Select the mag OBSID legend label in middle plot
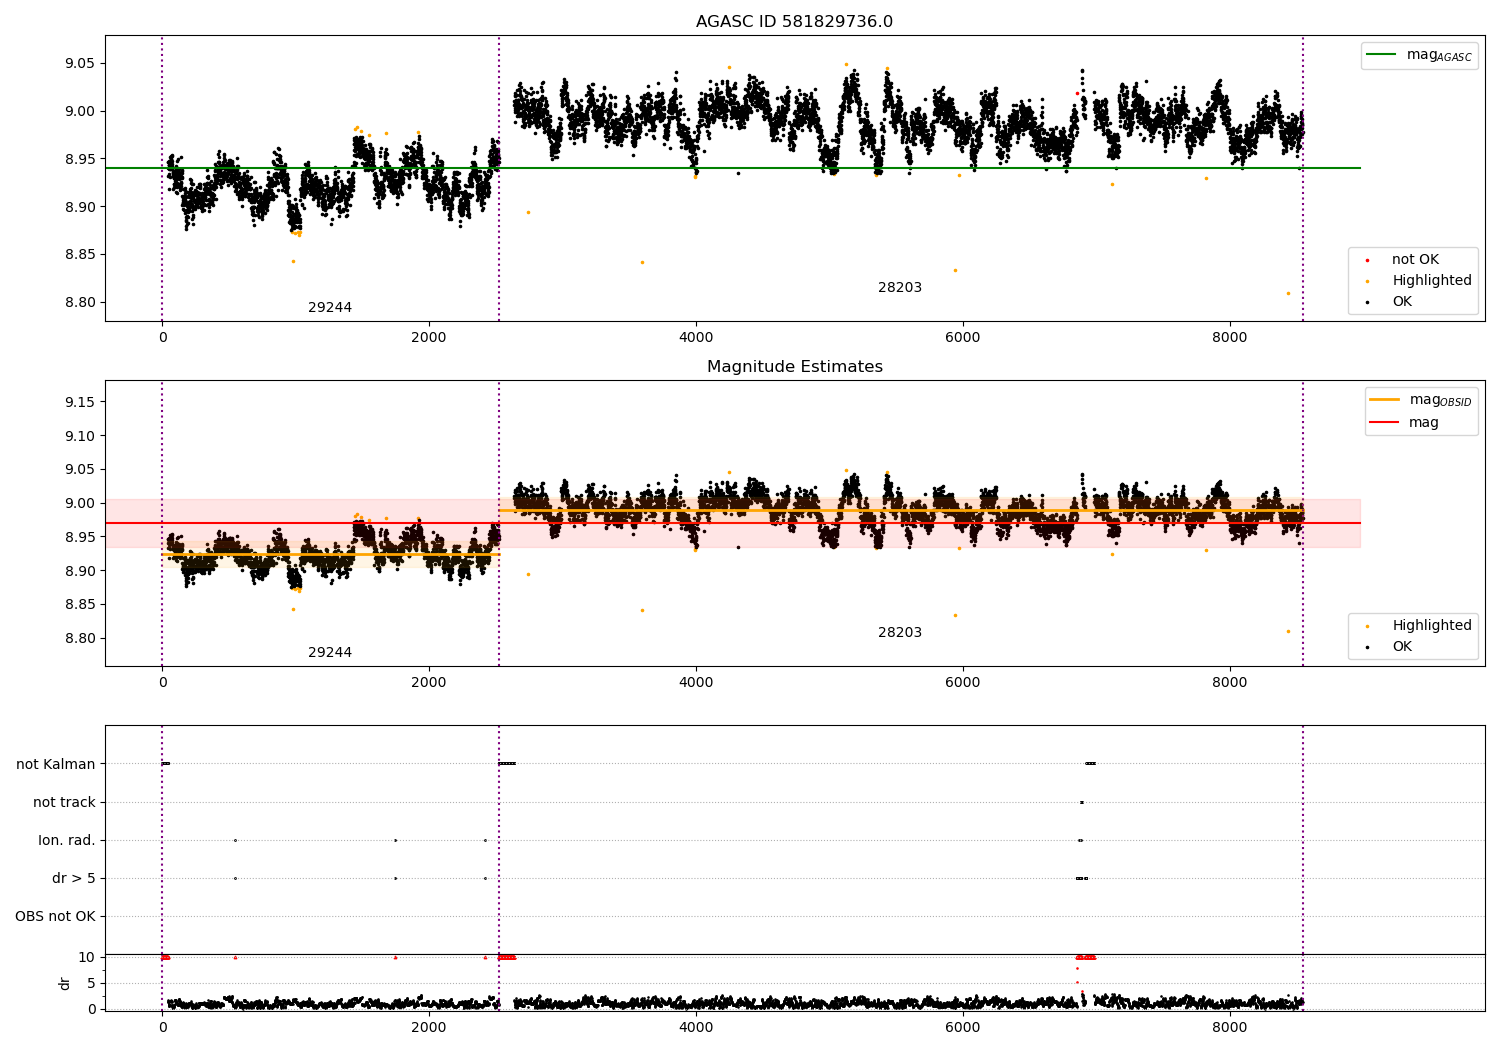 [1440, 400]
